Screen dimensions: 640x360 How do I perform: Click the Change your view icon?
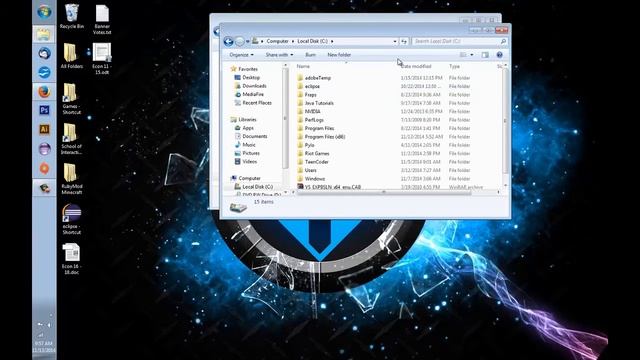(463, 55)
